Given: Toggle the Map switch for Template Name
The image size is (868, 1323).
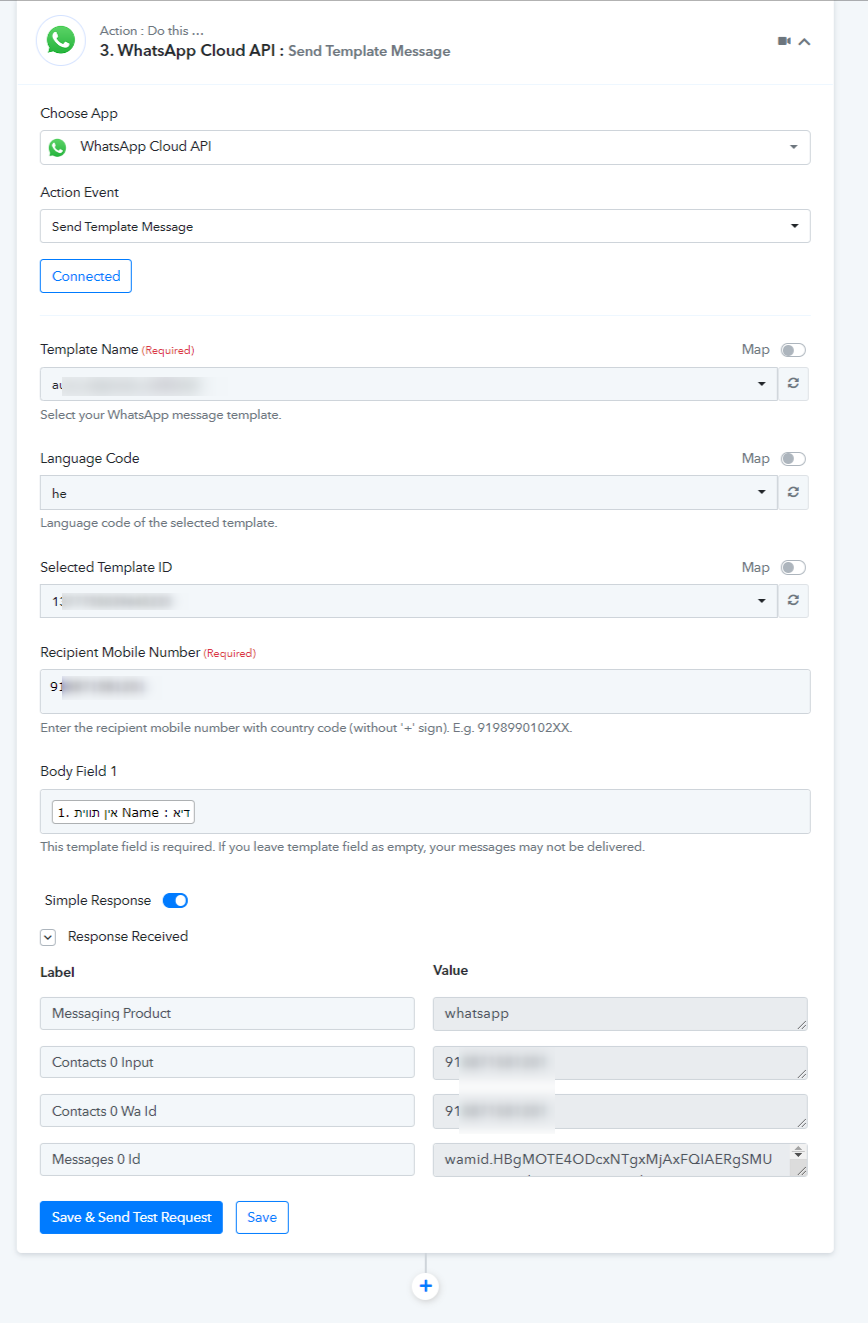Looking at the screenshot, I should tap(793, 350).
